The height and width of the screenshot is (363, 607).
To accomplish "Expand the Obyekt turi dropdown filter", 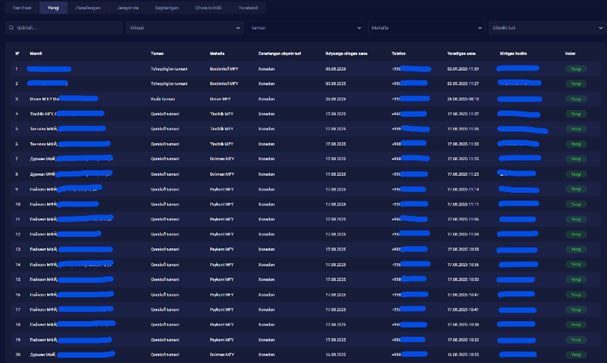I will tap(547, 28).
